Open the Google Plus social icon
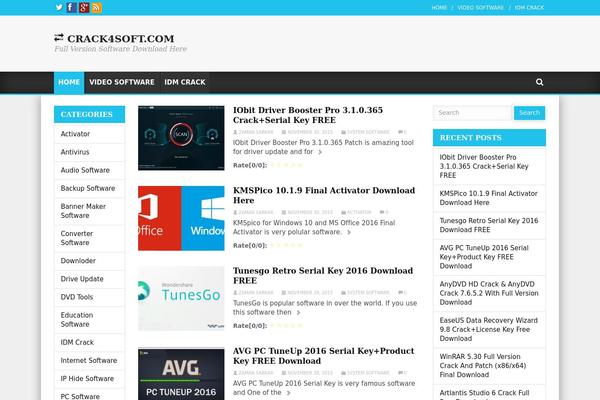 (x=84, y=7)
